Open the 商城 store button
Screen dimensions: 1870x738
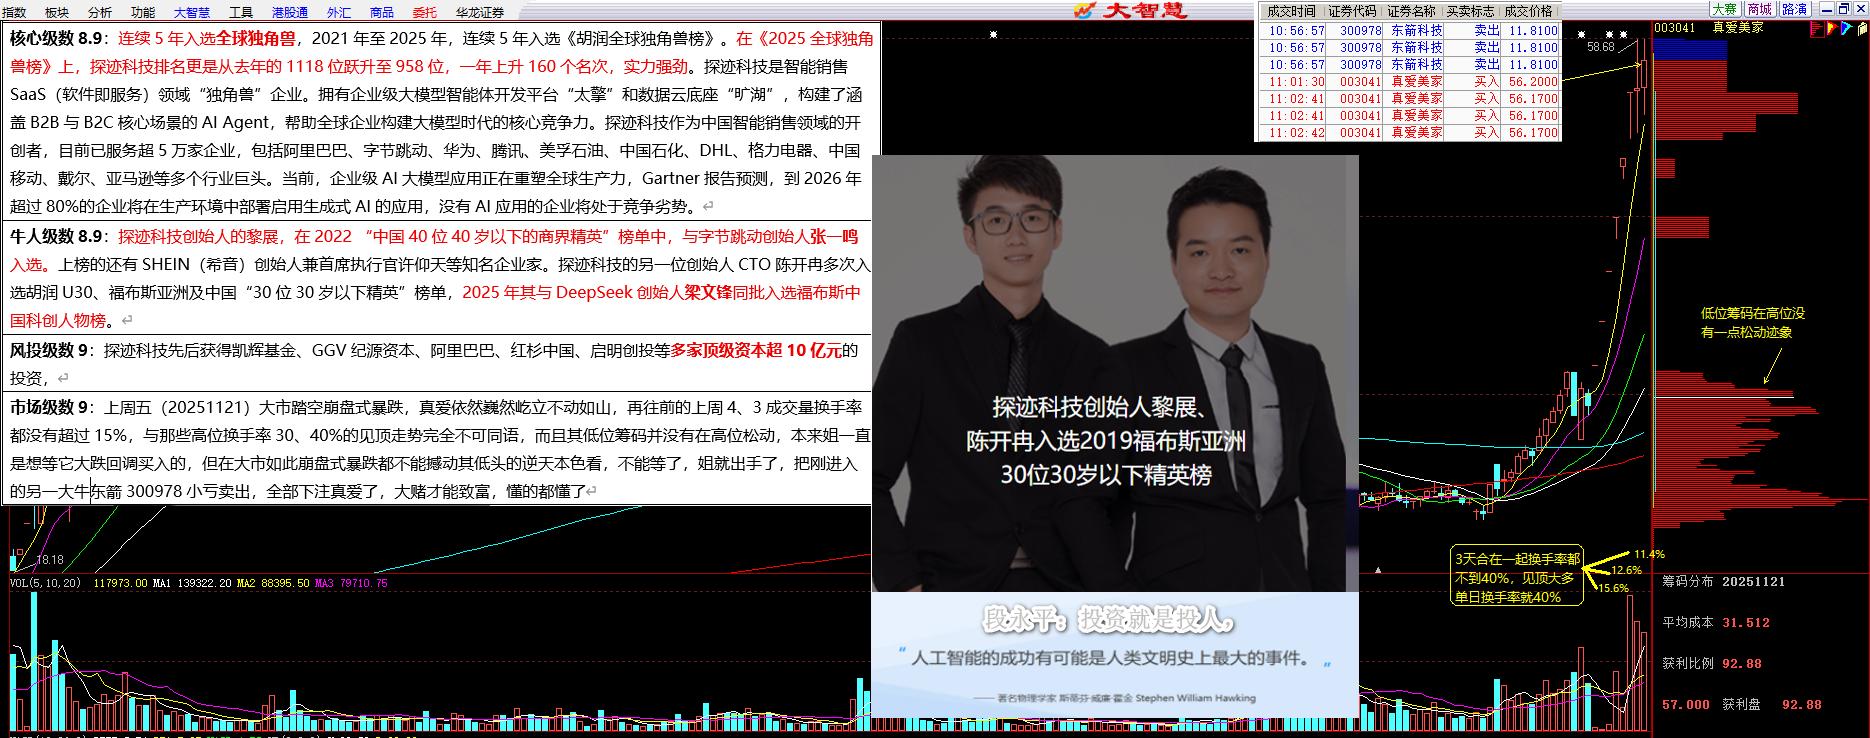1760,9
